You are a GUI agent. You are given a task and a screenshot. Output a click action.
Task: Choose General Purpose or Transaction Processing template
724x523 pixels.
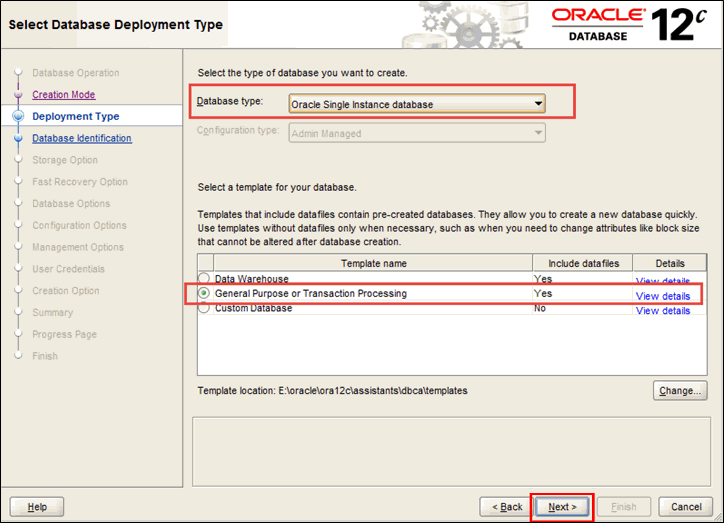point(205,294)
